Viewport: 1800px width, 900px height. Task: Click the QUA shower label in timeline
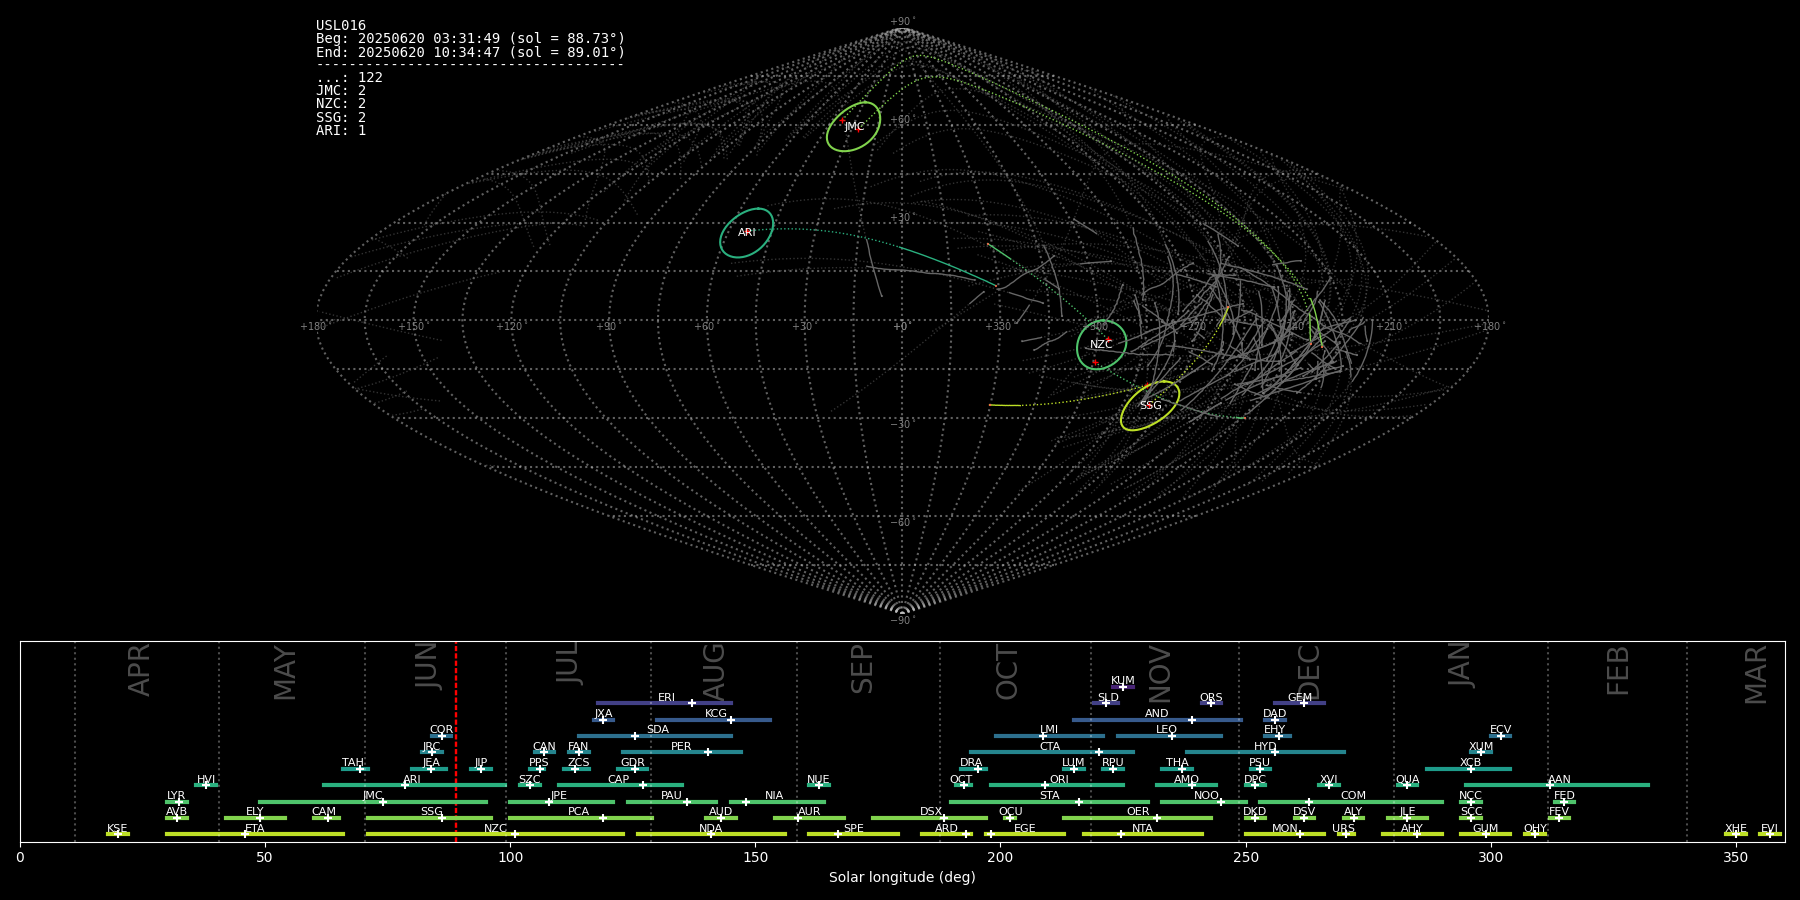1407,780
